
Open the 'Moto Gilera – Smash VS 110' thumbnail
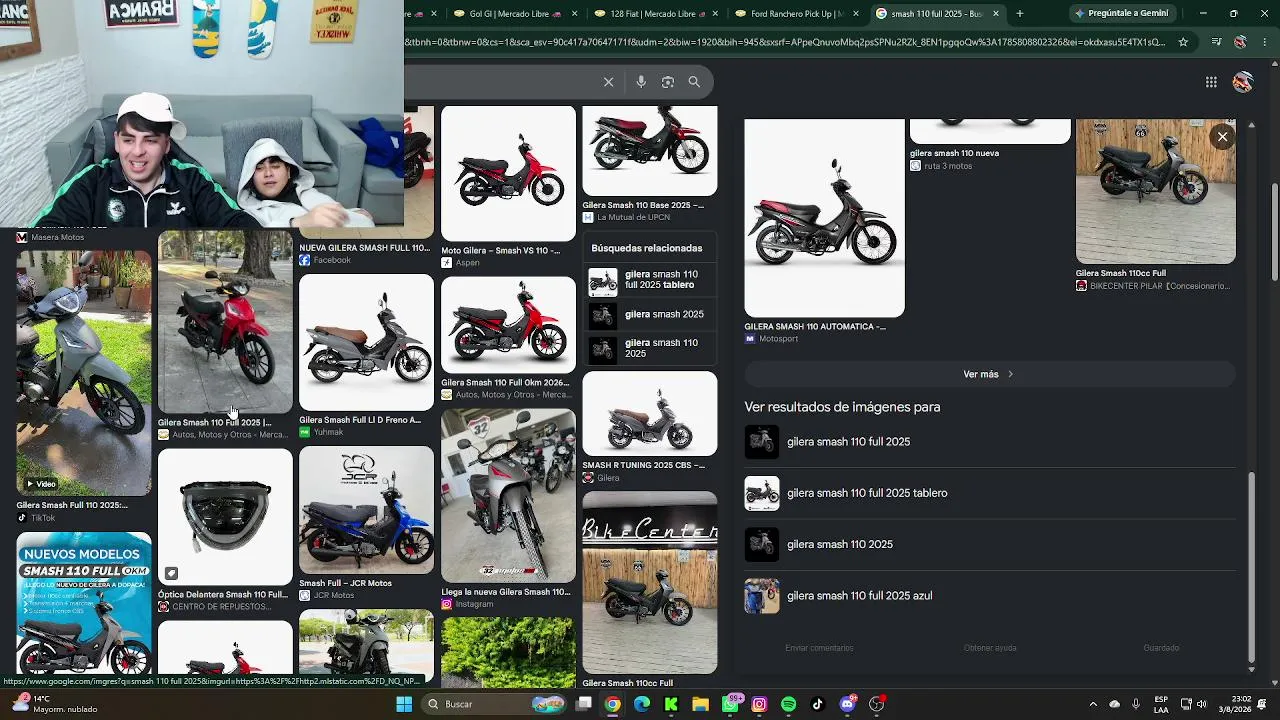point(508,174)
